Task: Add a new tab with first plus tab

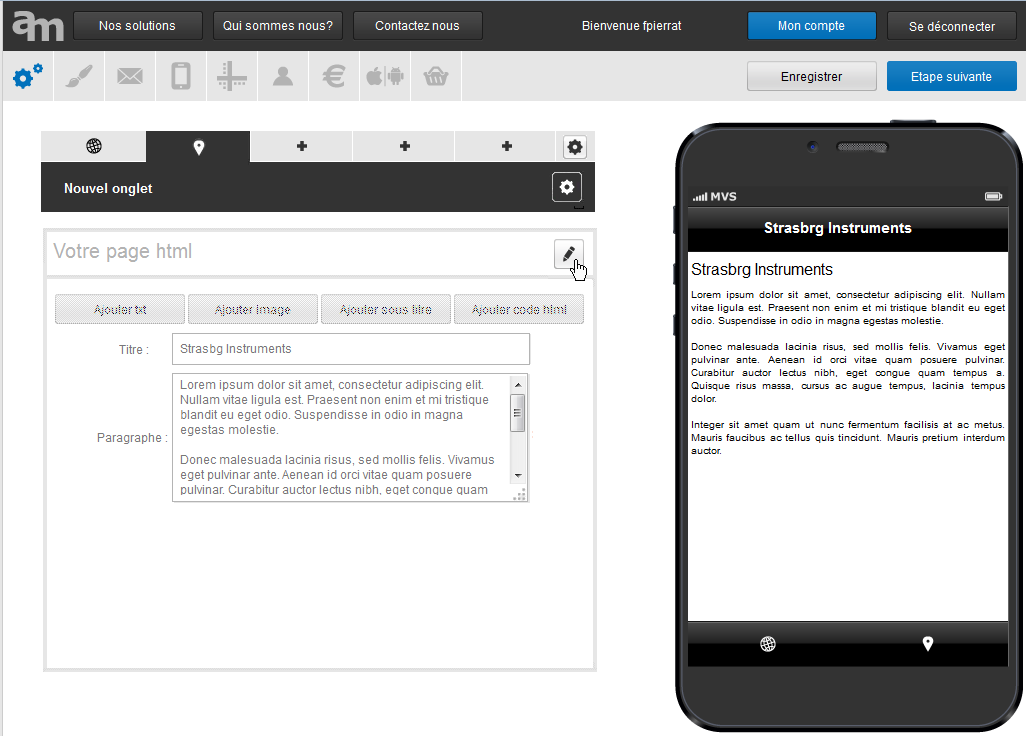Action: (x=302, y=147)
